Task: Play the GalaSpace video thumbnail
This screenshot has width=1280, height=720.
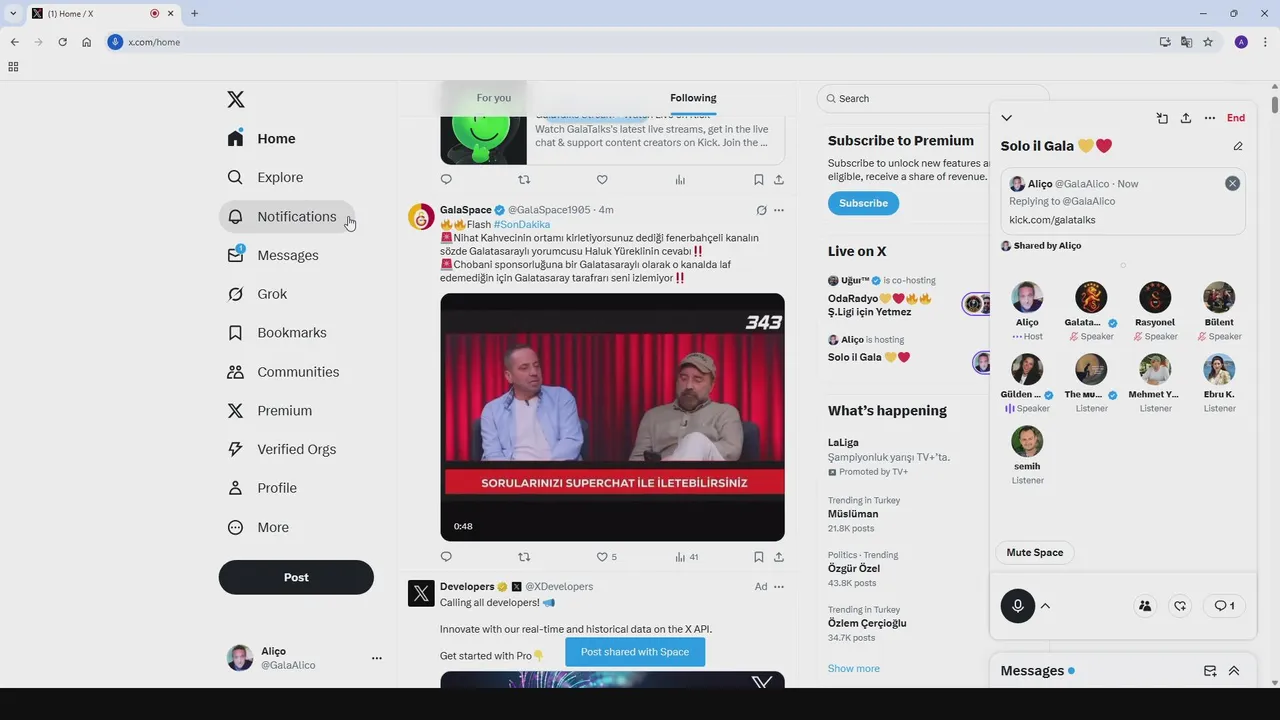Action: (x=612, y=417)
